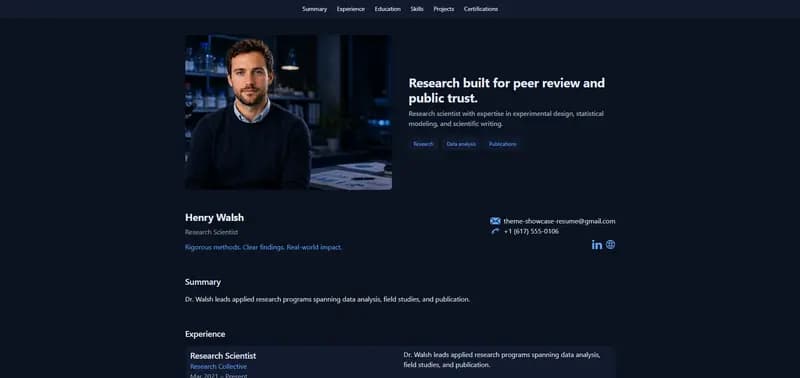
Task: Select the Publications tag chip
Action: tap(503, 144)
